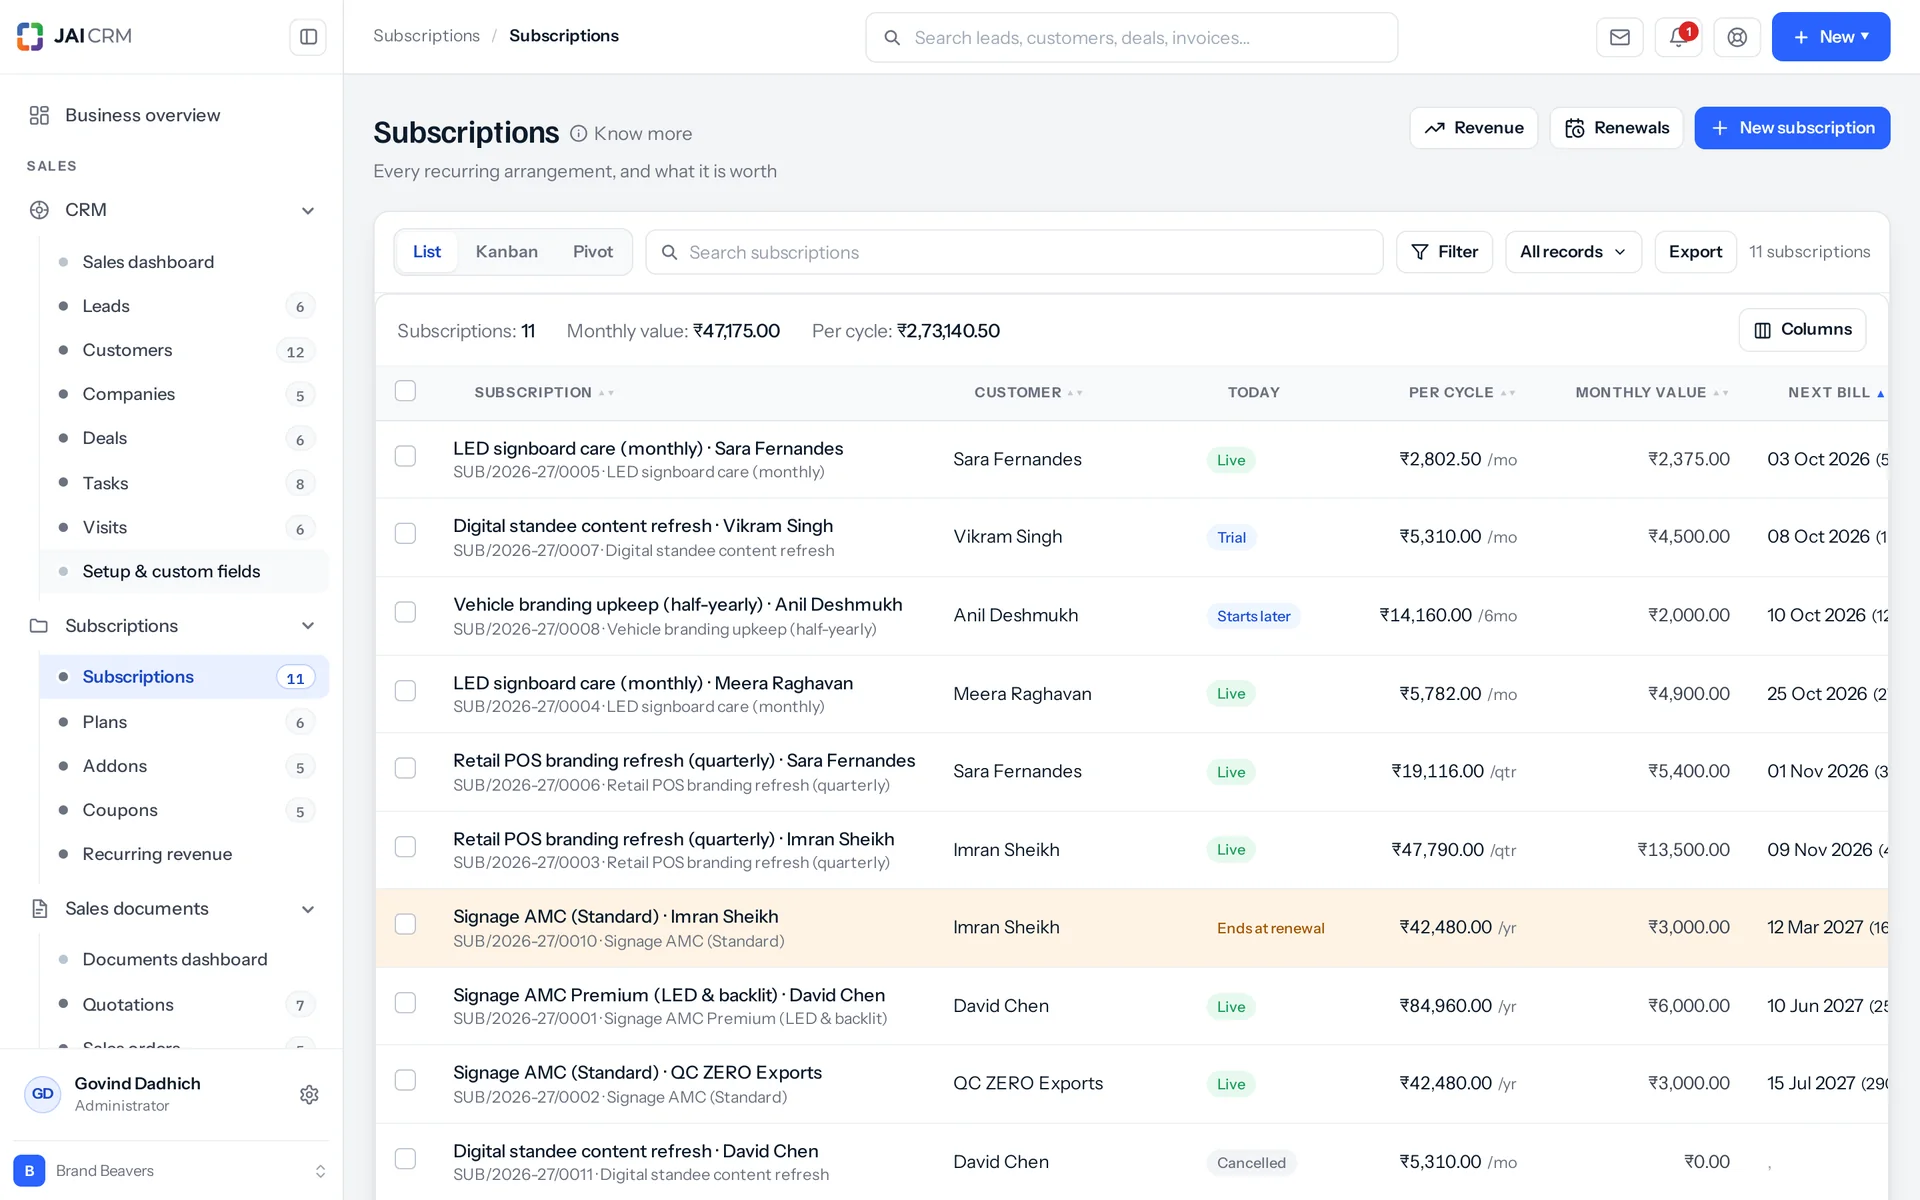This screenshot has width=1920, height=1200.
Task: Select the SUB/2026-27/0005 row checkbox
Action: (x=405, y=456)
